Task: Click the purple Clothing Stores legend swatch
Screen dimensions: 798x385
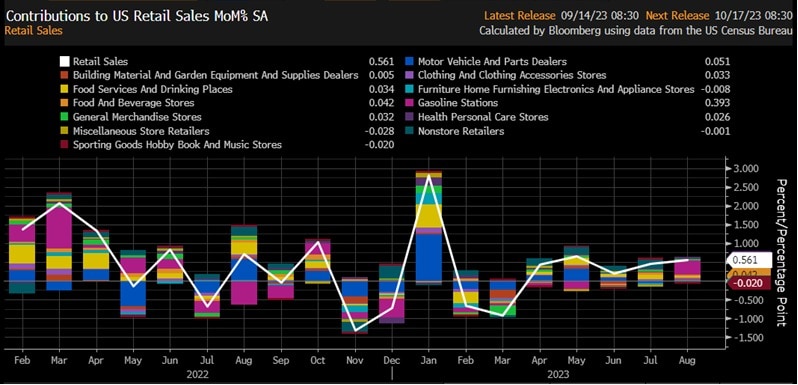Action: [x=409, y=75]
